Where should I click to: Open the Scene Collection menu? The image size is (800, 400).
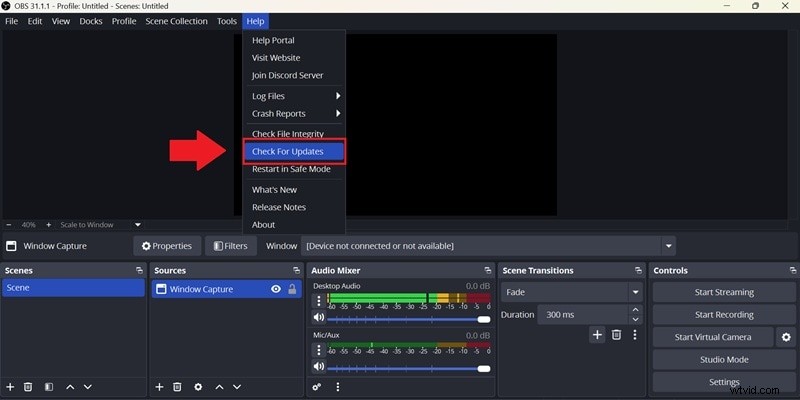tap(176, 21)
